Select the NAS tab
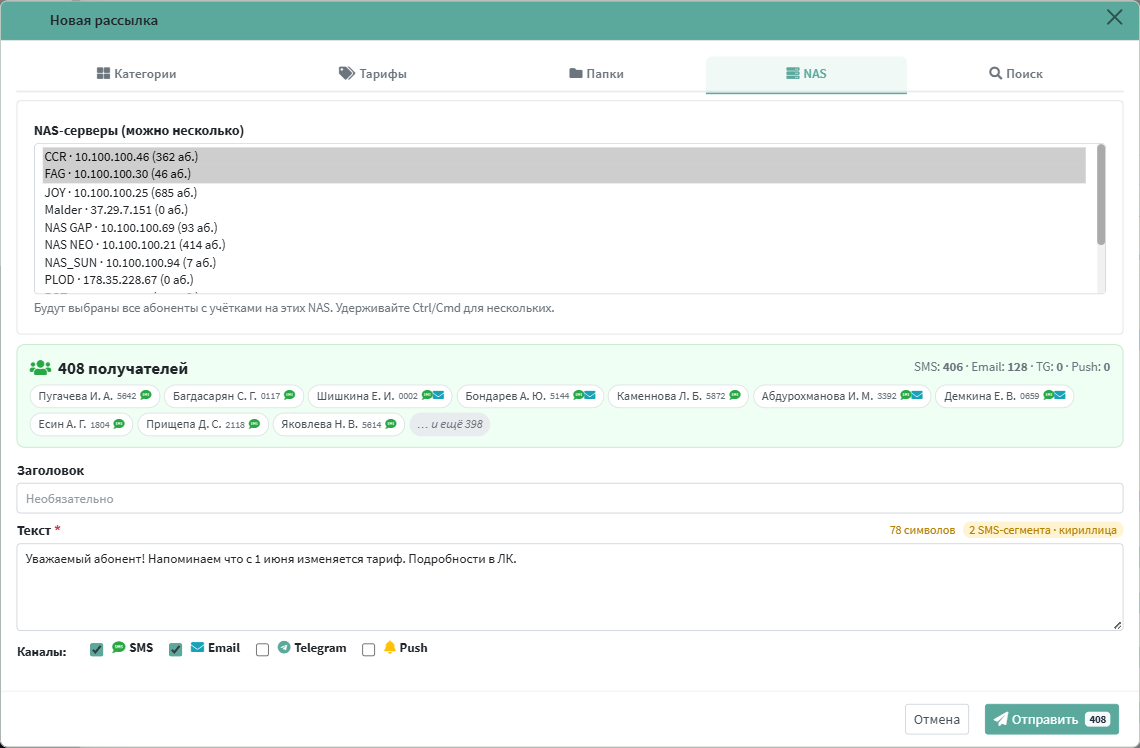 (x=806, y=73)
